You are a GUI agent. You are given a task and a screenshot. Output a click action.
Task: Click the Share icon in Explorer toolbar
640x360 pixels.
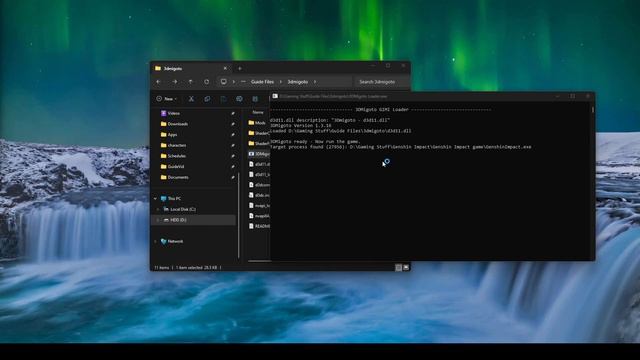point(255,99)
